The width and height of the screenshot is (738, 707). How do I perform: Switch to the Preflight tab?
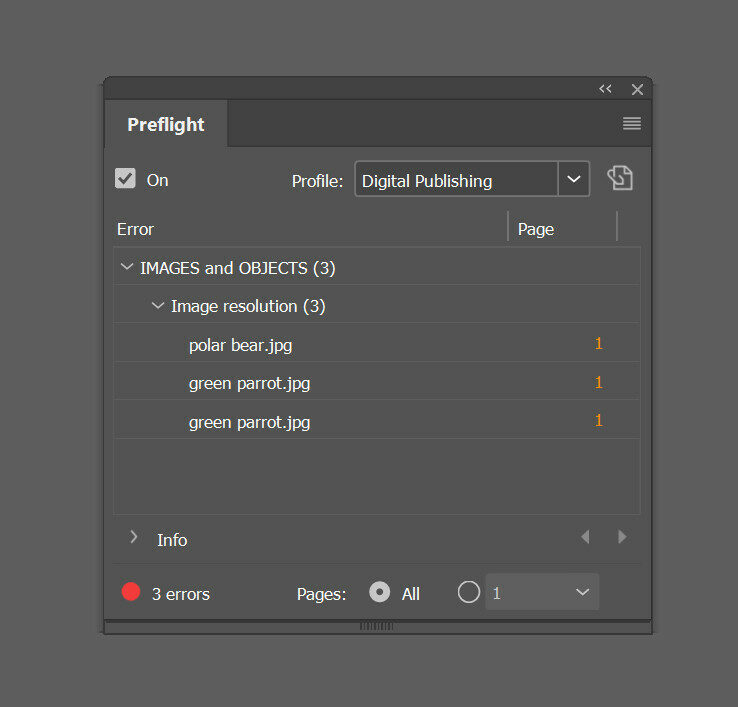click(x=166, y=125)
